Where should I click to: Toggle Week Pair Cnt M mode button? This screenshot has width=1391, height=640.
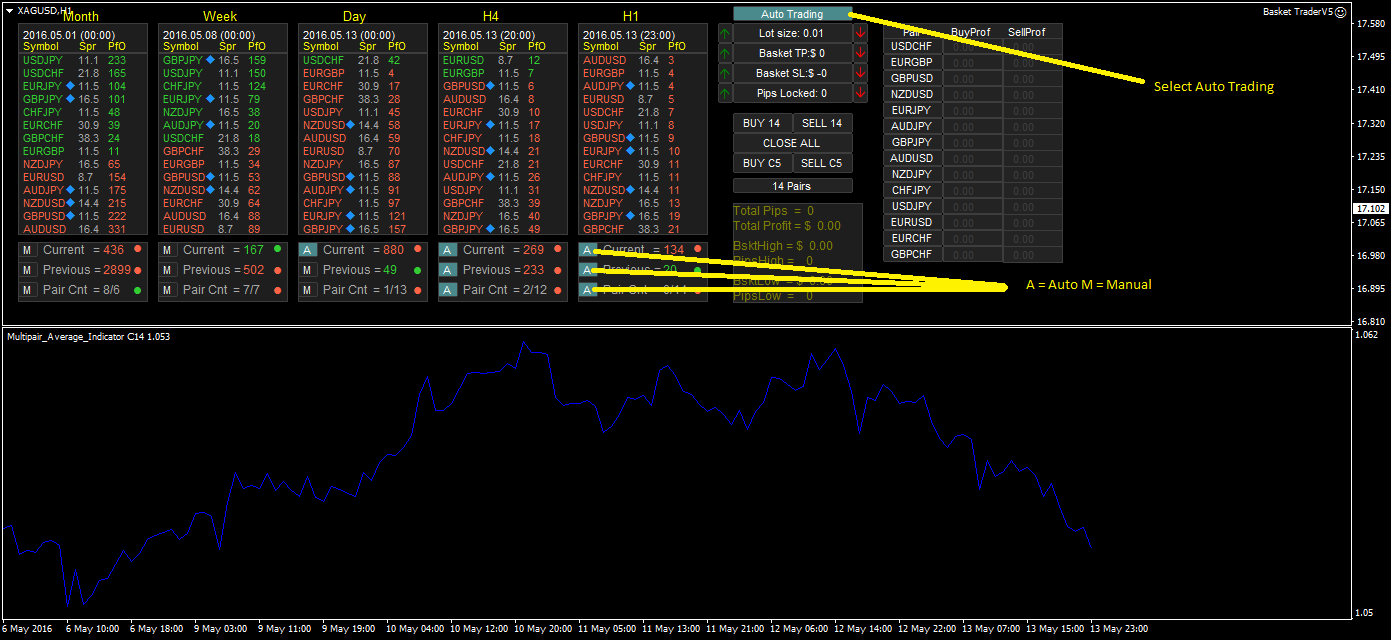(x=168, y=290)
